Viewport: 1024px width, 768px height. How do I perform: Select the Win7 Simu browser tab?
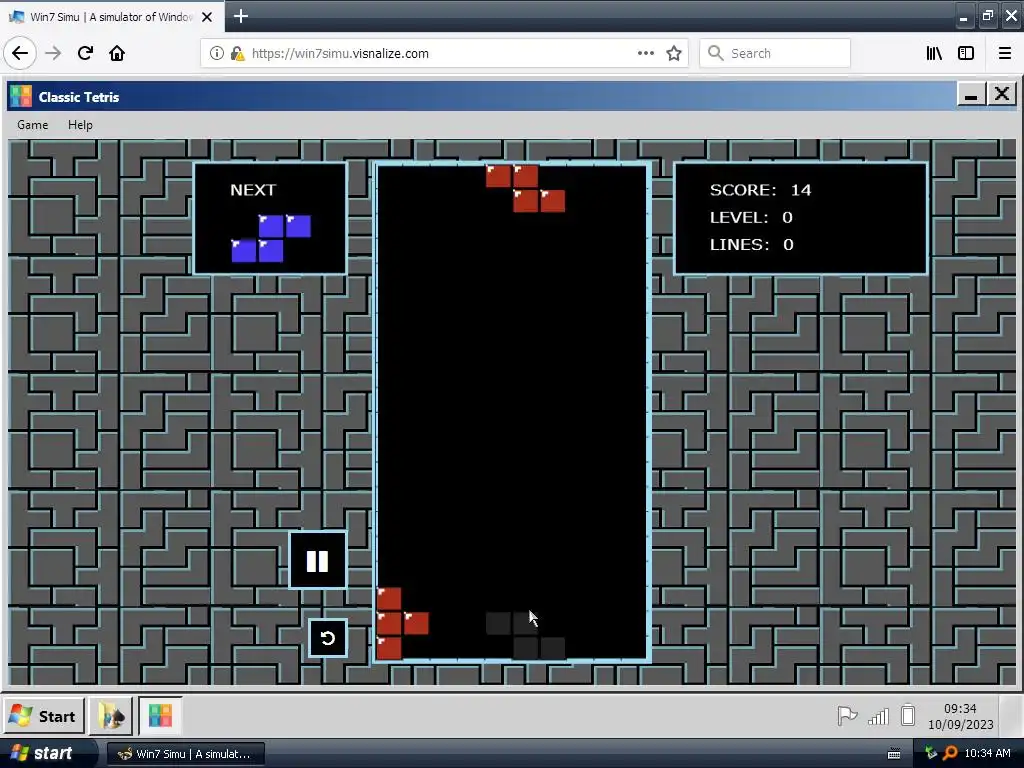tap(112, 17)
